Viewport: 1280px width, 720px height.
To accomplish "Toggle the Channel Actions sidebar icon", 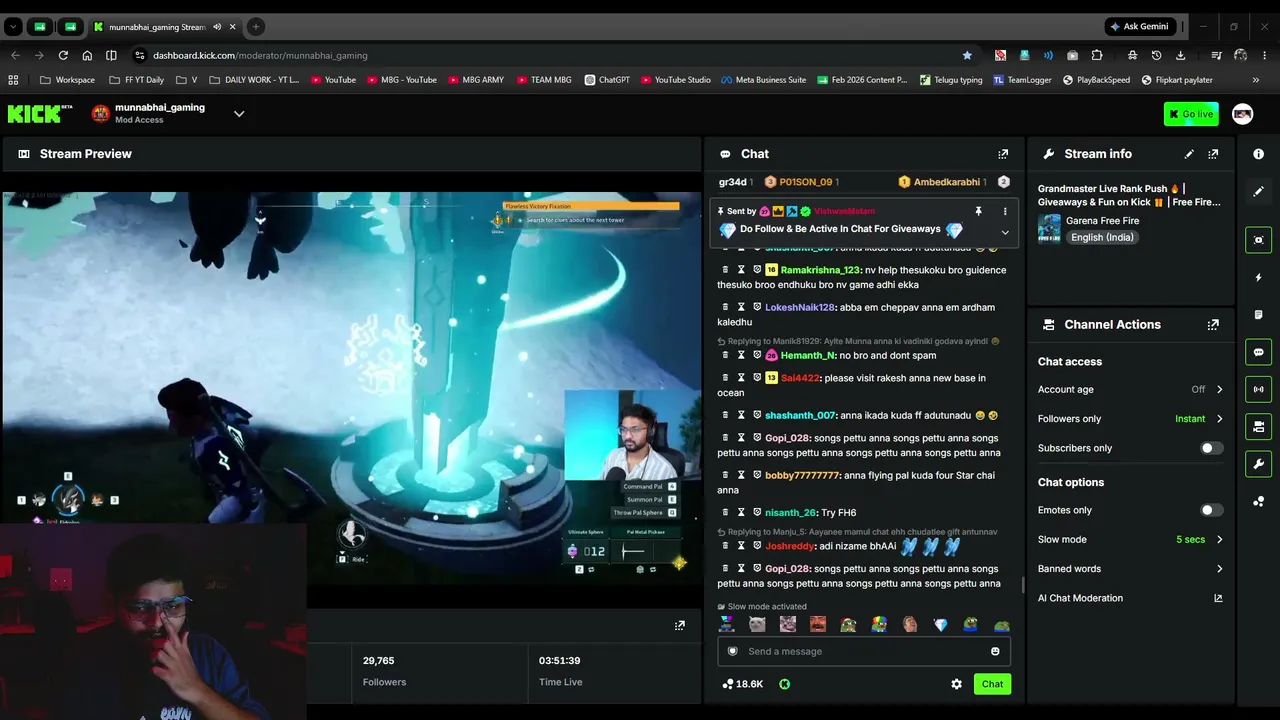I will 1259,427.
